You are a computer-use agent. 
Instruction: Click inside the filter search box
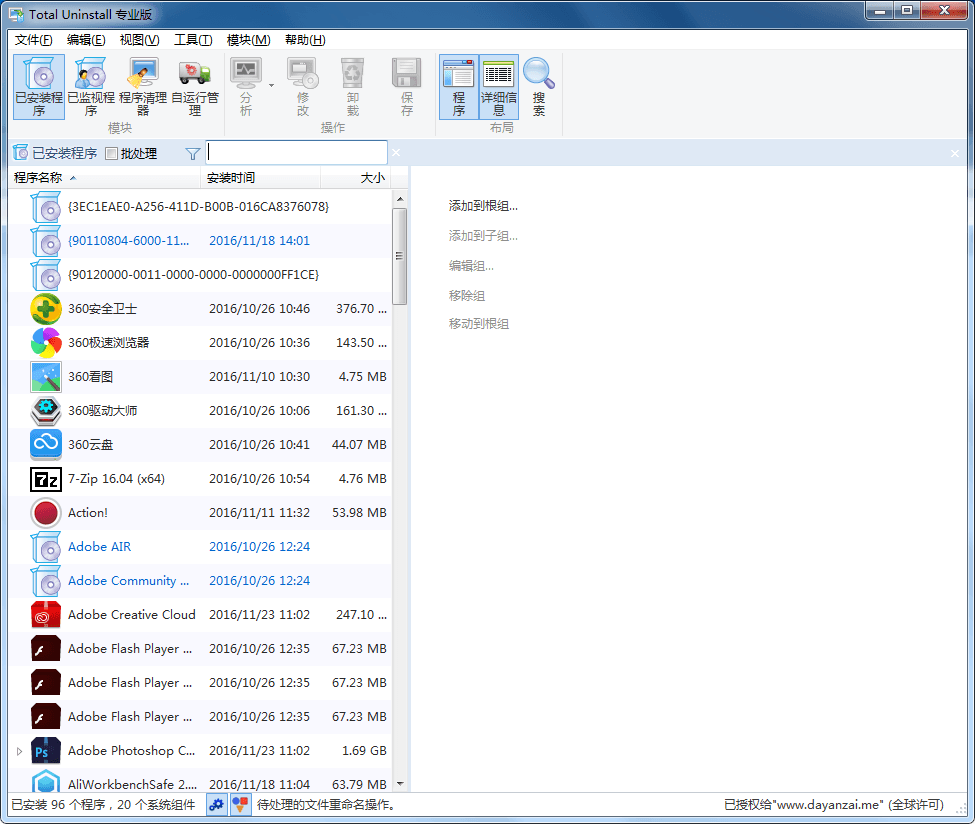point(296,152)
